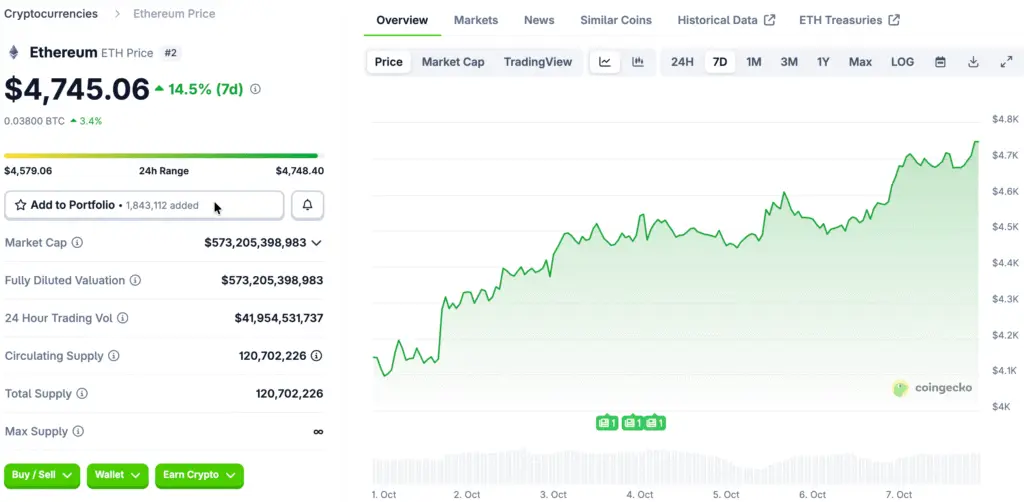This screenshot has width=1024, height=502.
Task: Switch chart to Market Cap view
Action: click(x=452, y=62)
